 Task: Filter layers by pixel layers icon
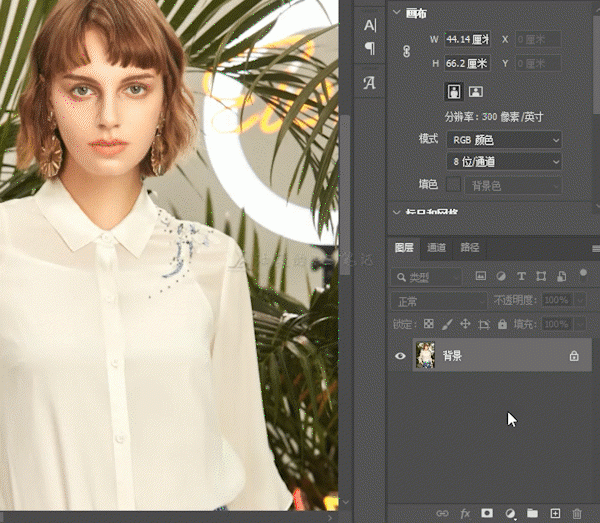click(481, 276)
